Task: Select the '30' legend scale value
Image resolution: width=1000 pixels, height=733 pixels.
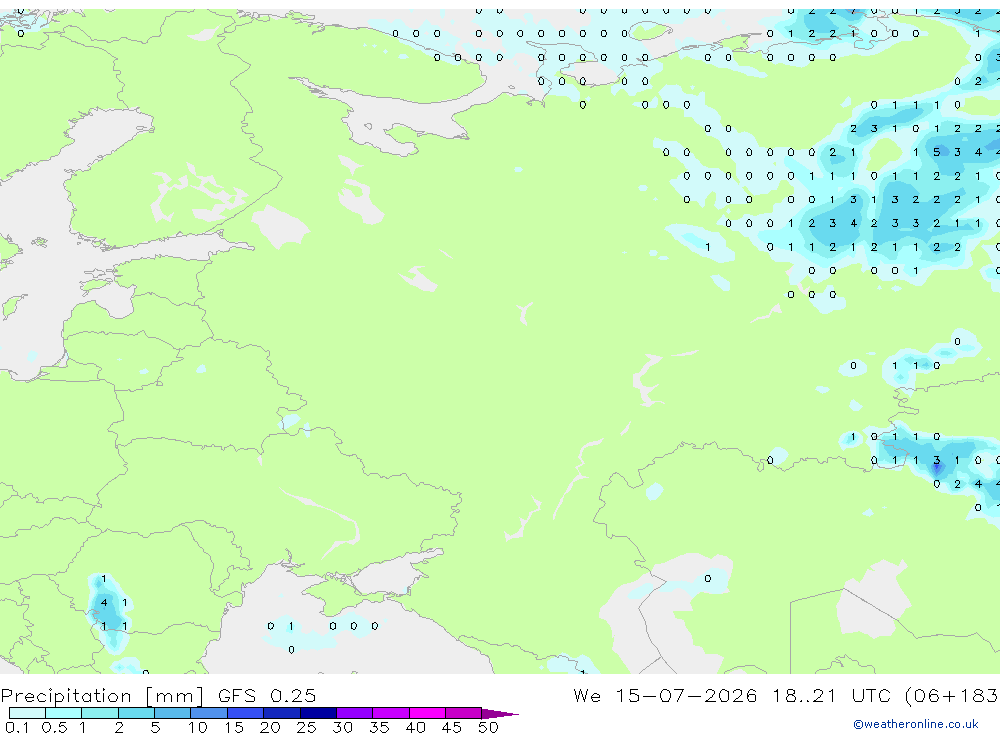Action: tap(342, 727)
